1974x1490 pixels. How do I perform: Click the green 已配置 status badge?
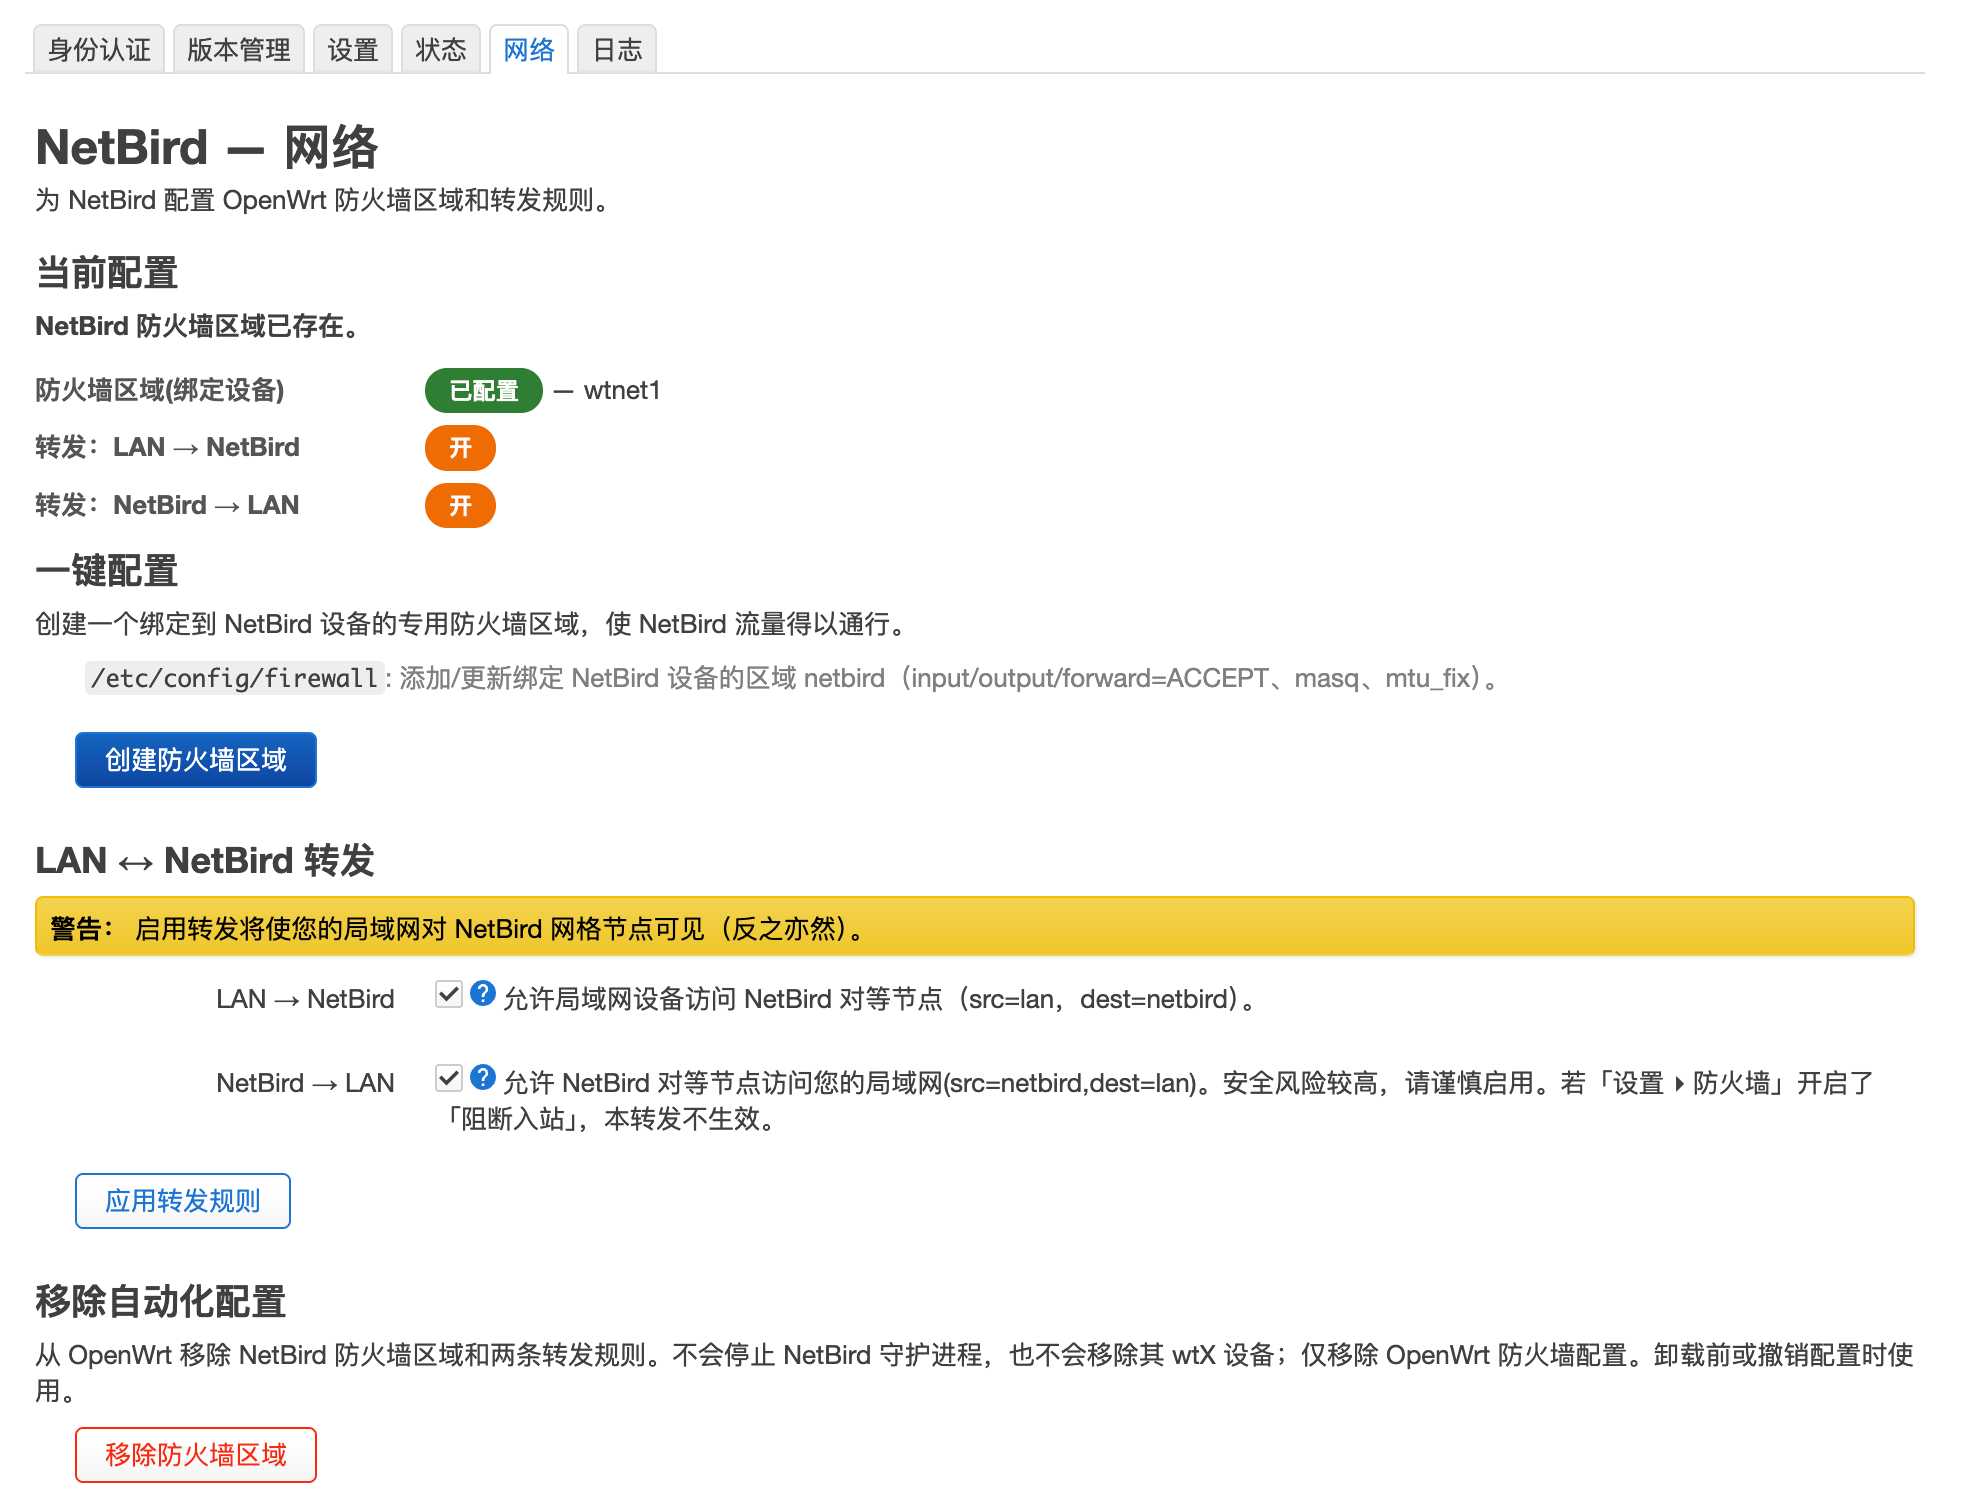point(484,390)
